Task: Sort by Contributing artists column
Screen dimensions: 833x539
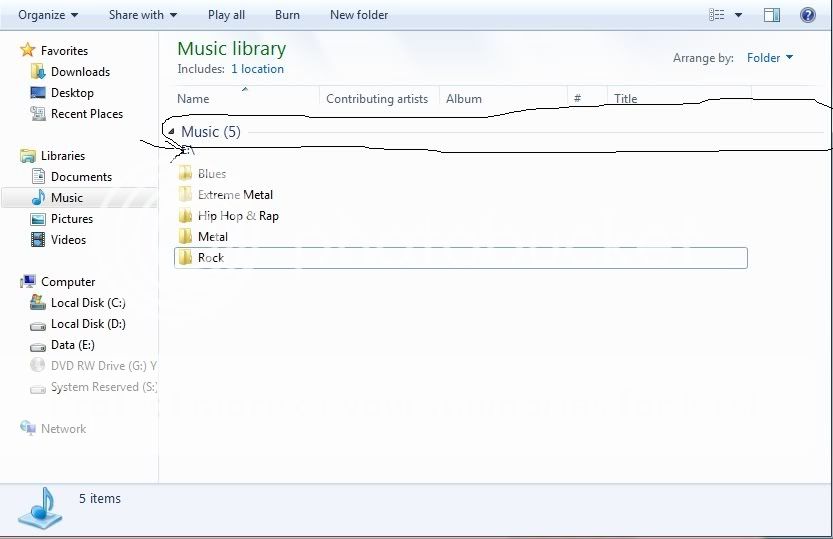Action: (379, 98)
